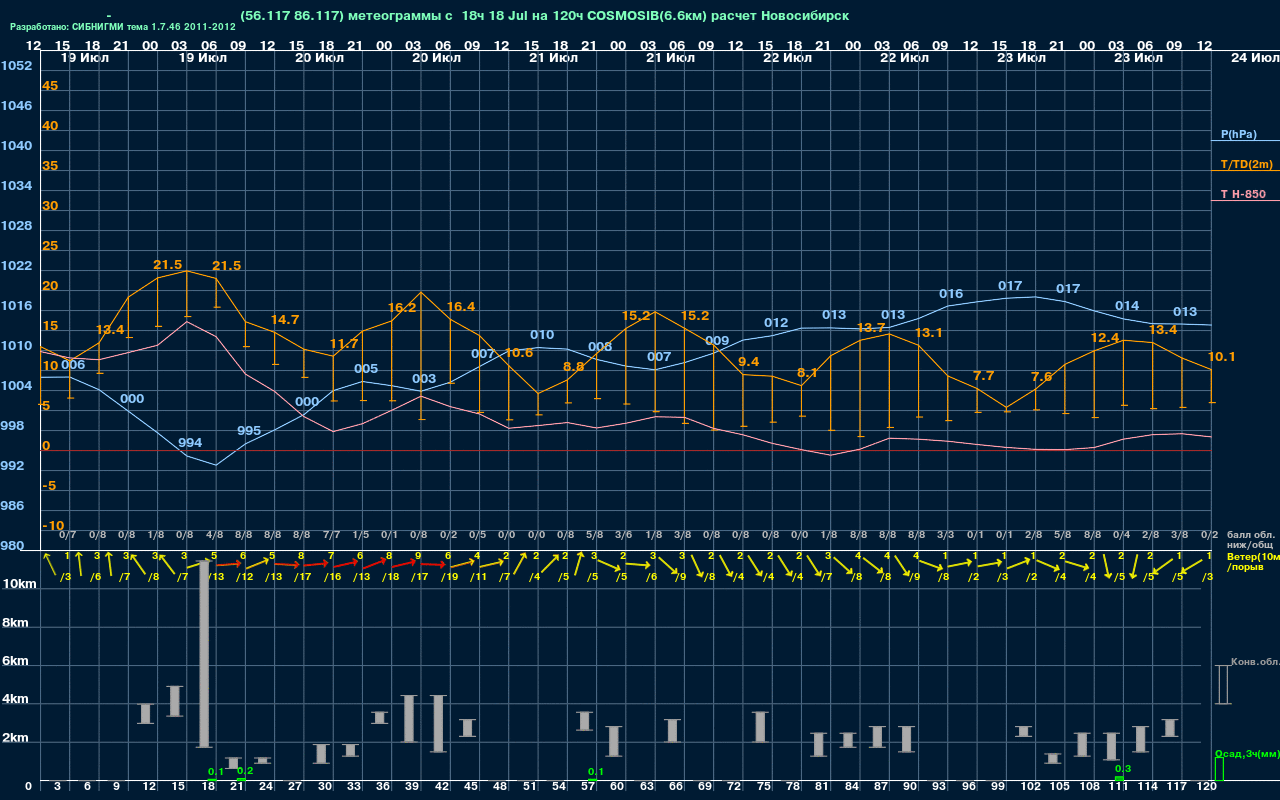Click the "Конв.обл." convective cloud legend label
Image resolution: width=1280 pixels, height=800 pixels.
click(x=1255, y=662)
